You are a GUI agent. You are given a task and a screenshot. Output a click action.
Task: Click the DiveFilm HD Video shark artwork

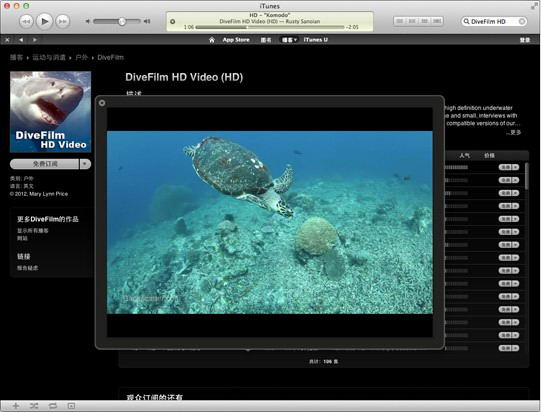[x=50, y=112]
